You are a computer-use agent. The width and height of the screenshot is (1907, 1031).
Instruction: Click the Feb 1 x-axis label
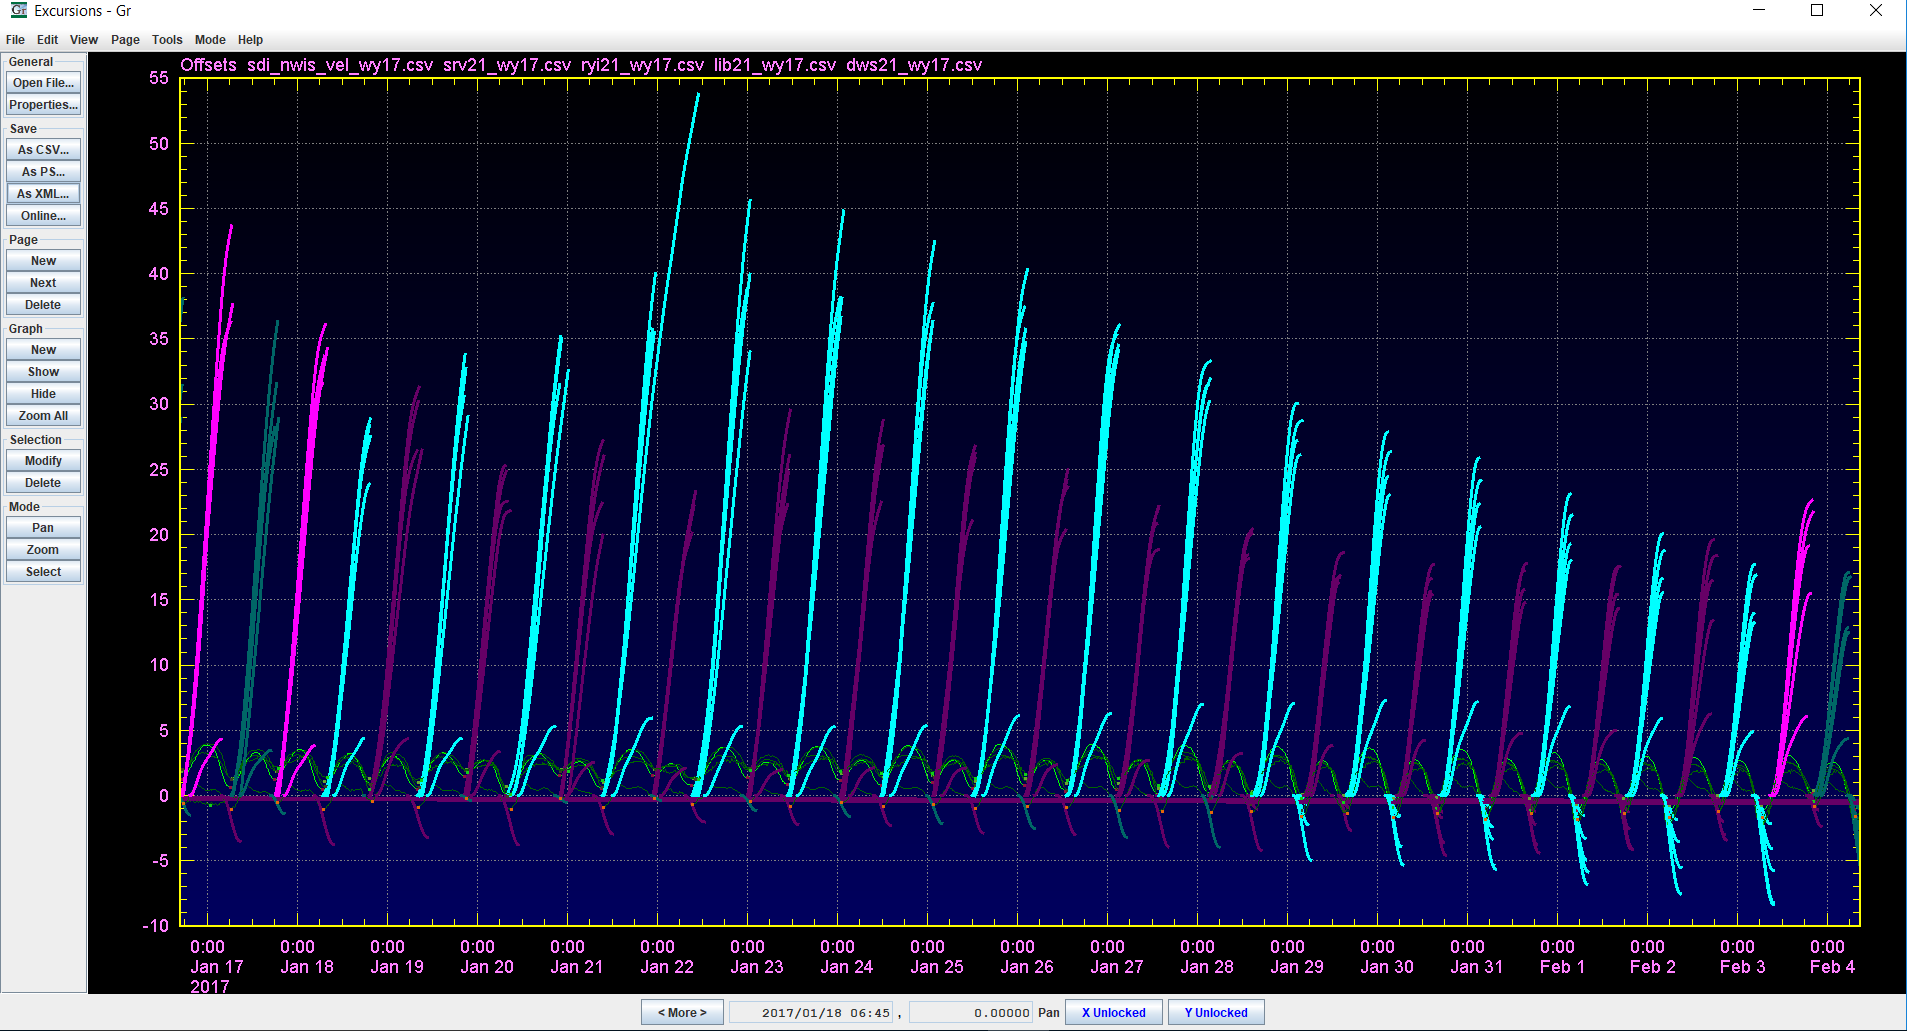click(1562, 967)
